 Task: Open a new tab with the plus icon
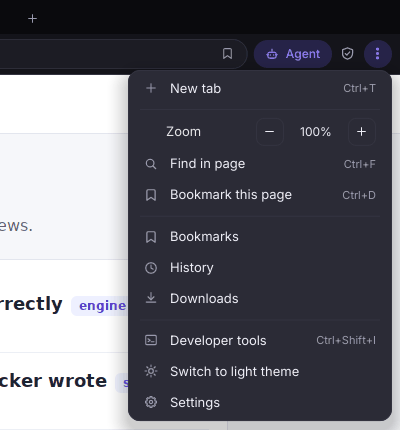pos(32,19)
